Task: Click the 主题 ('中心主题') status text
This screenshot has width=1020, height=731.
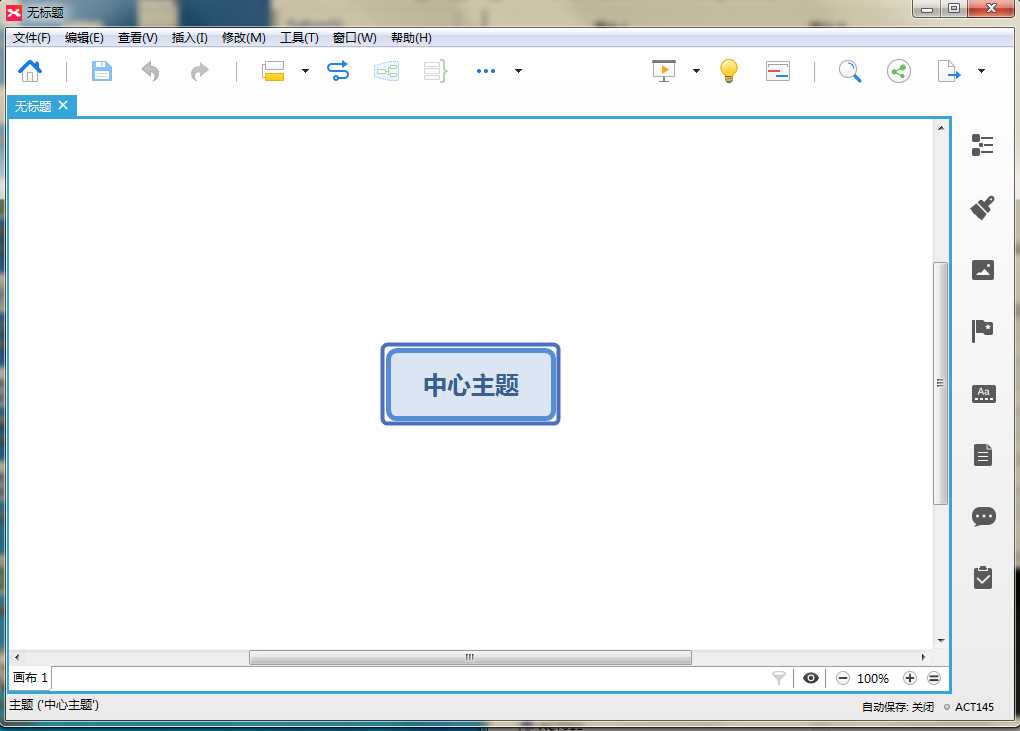Action: 54,704
